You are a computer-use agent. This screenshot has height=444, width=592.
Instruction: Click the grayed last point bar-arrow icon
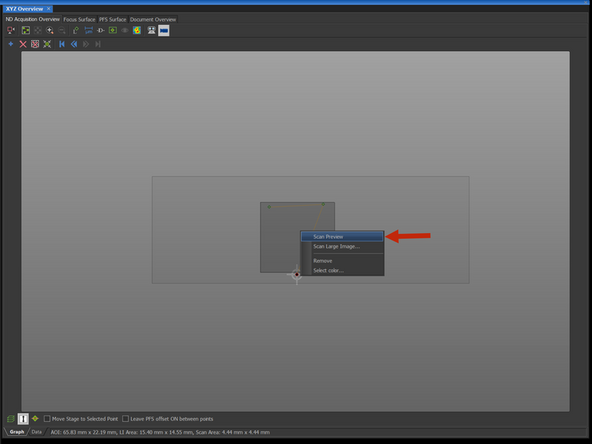pyautogui.click(x=98, y=44)
